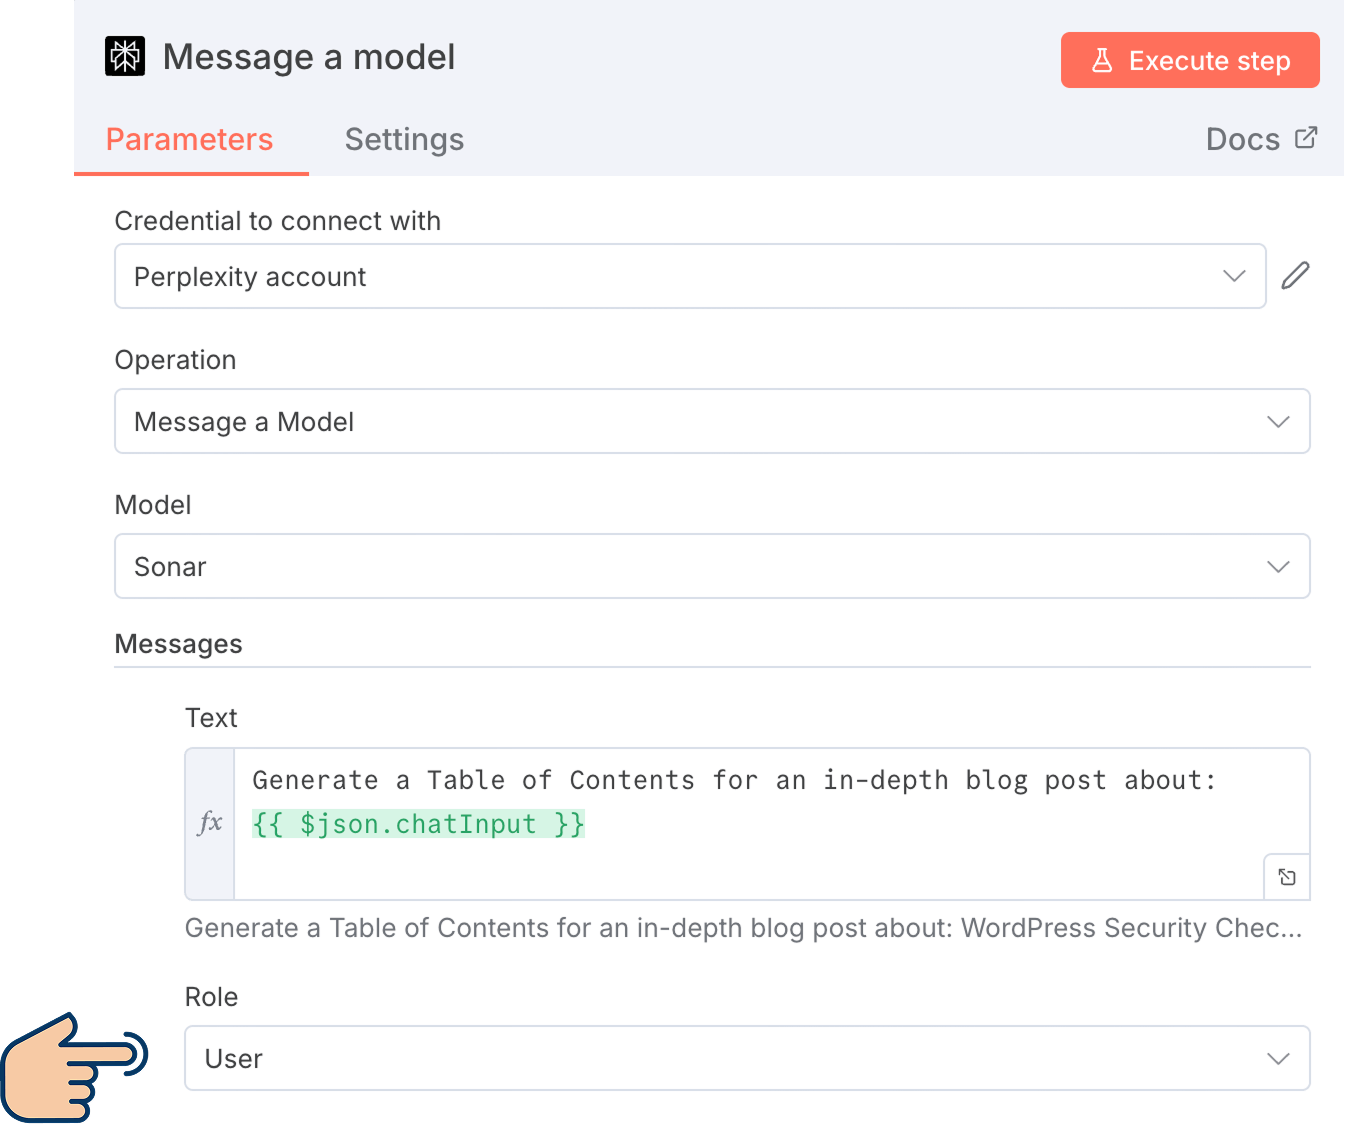Switch to the Settings tab
This screenshot has height=1142, width=1345.
point(404,139)
